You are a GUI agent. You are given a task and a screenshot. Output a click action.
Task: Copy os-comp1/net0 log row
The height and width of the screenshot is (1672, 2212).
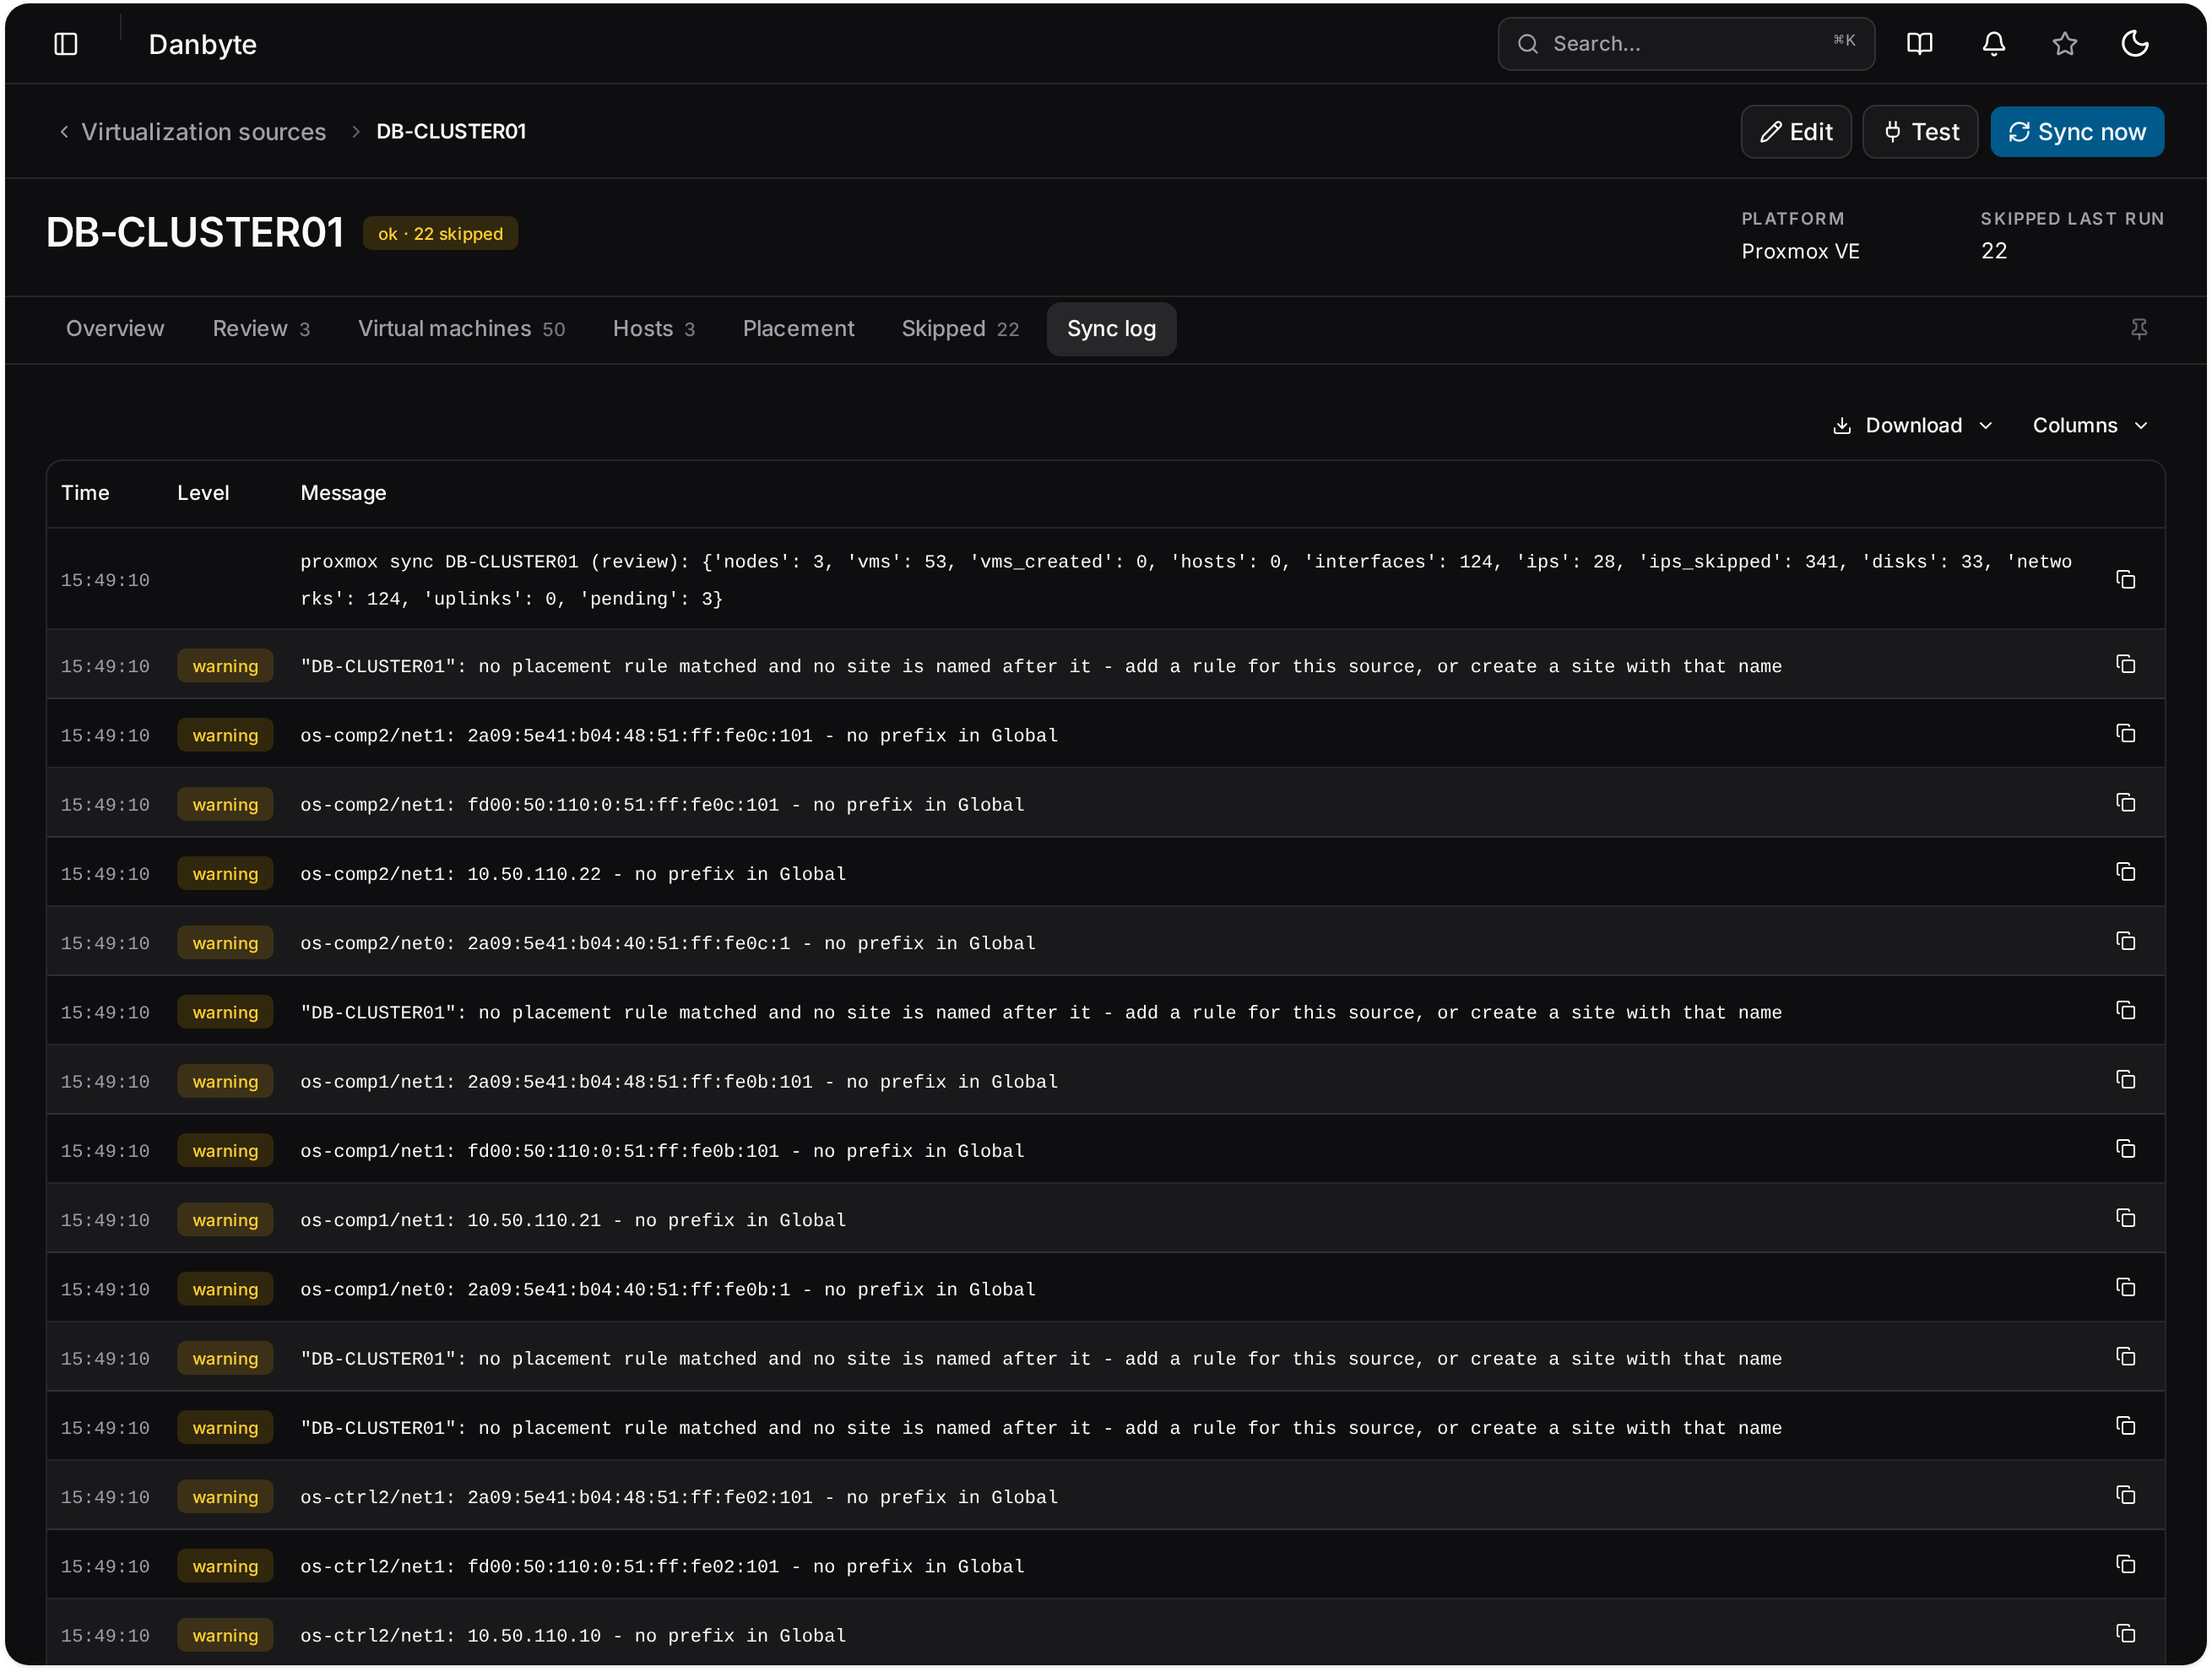click(2125, 1287)
